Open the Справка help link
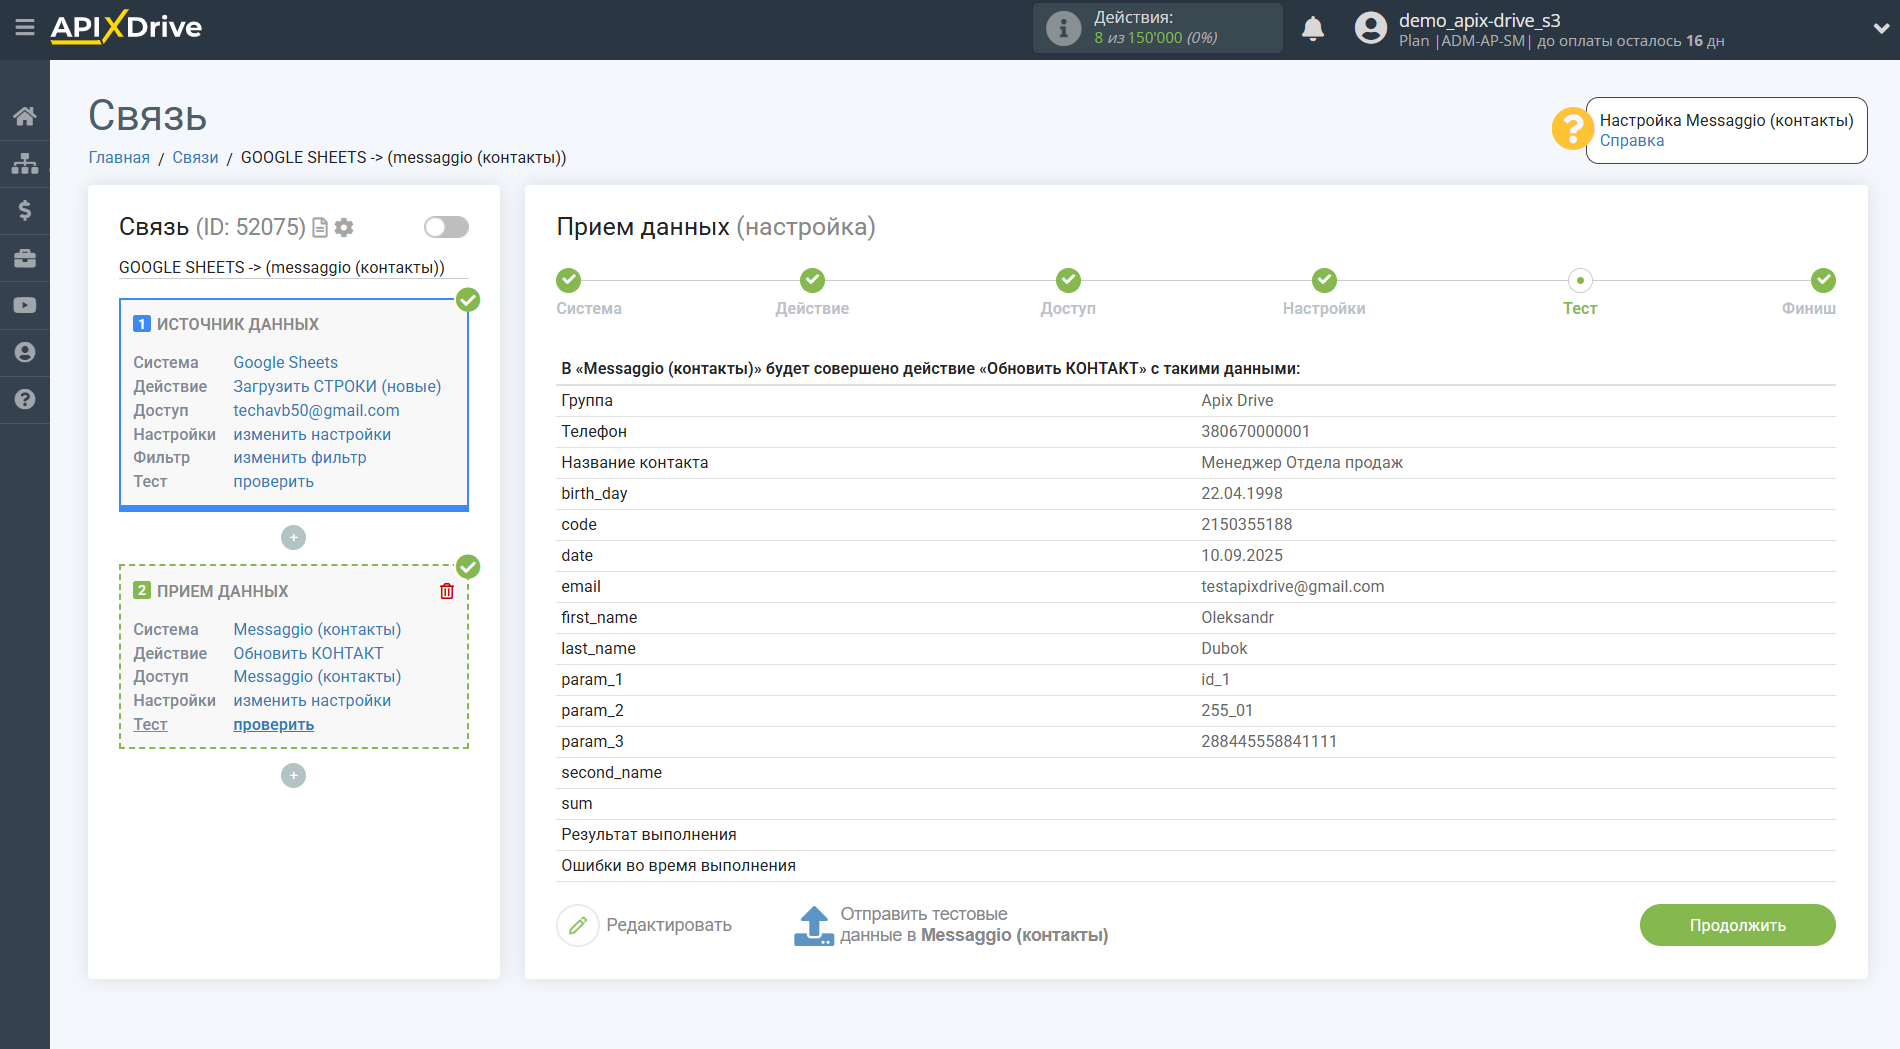 point(1631,141)
